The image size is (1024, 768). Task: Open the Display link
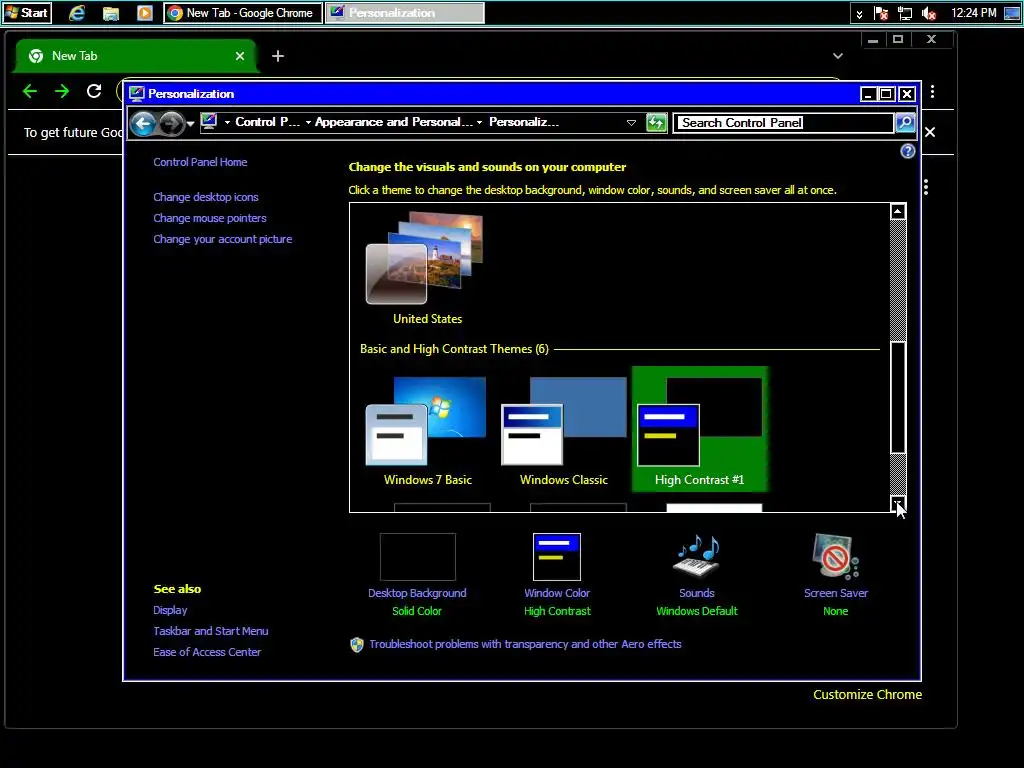point(170,610)
